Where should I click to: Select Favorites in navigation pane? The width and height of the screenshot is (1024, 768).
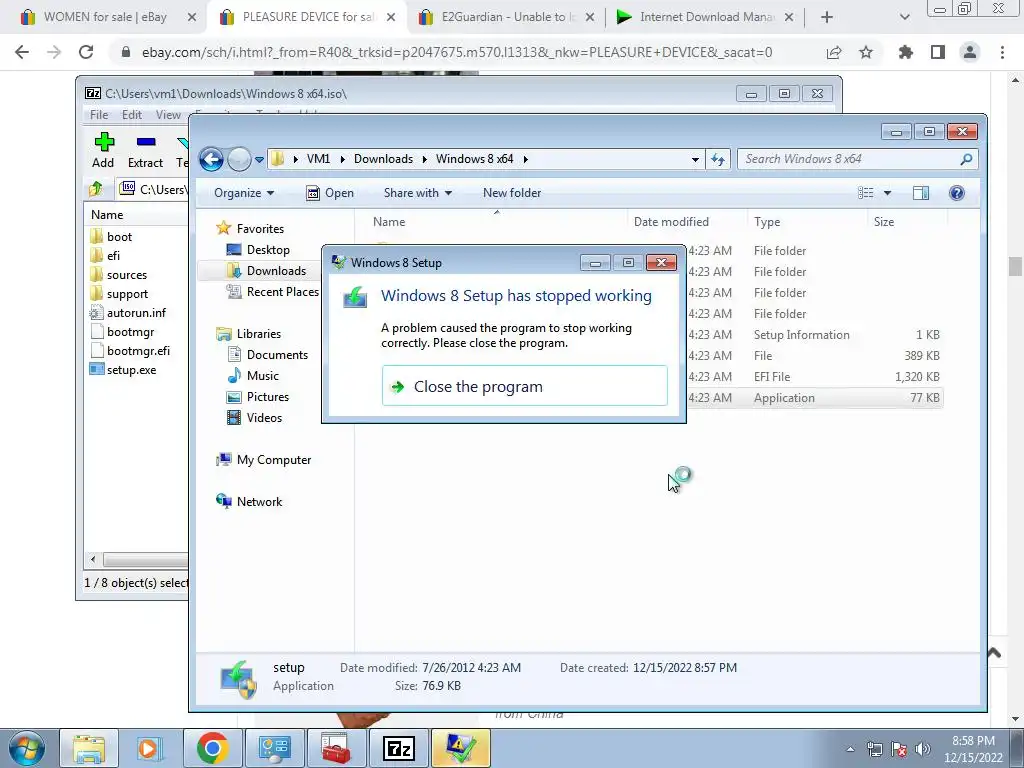point(250,229)
